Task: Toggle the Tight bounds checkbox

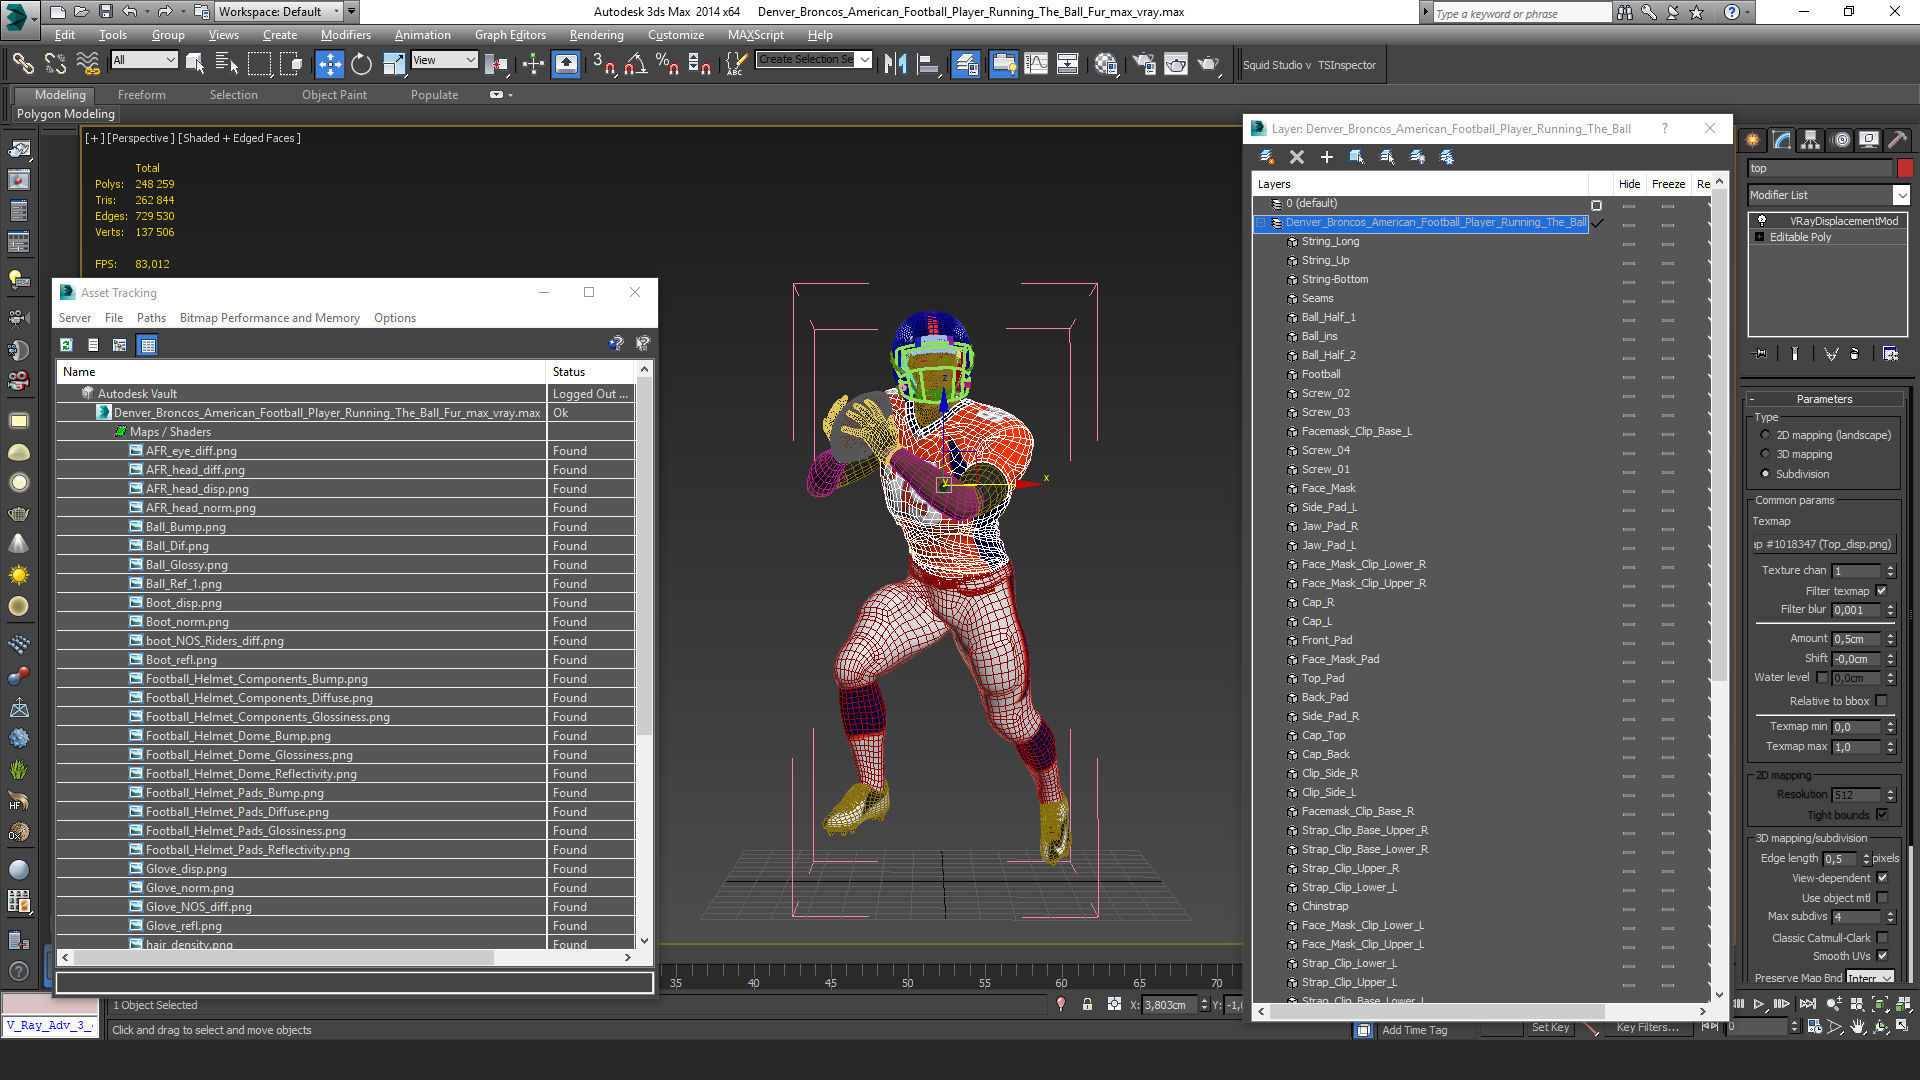Action: [x=1882, y=815]
